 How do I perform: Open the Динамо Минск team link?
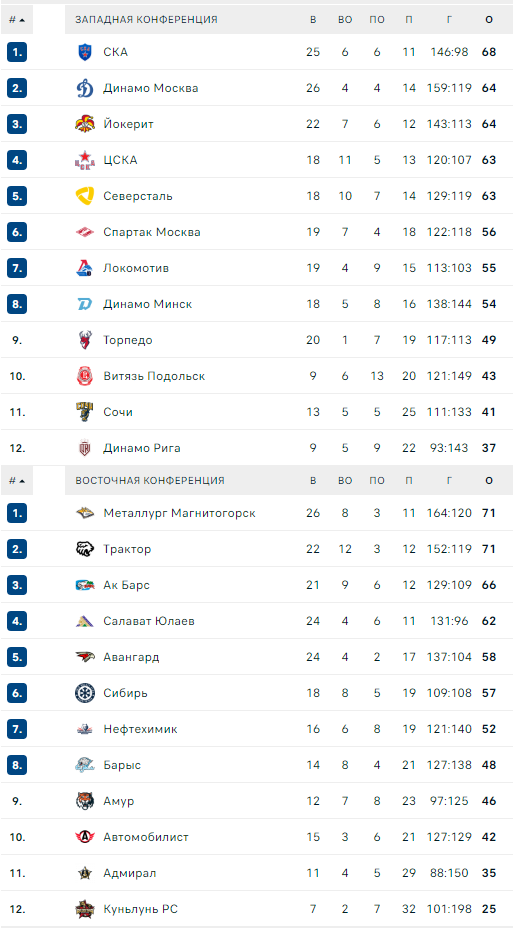[x=147, y=304]
